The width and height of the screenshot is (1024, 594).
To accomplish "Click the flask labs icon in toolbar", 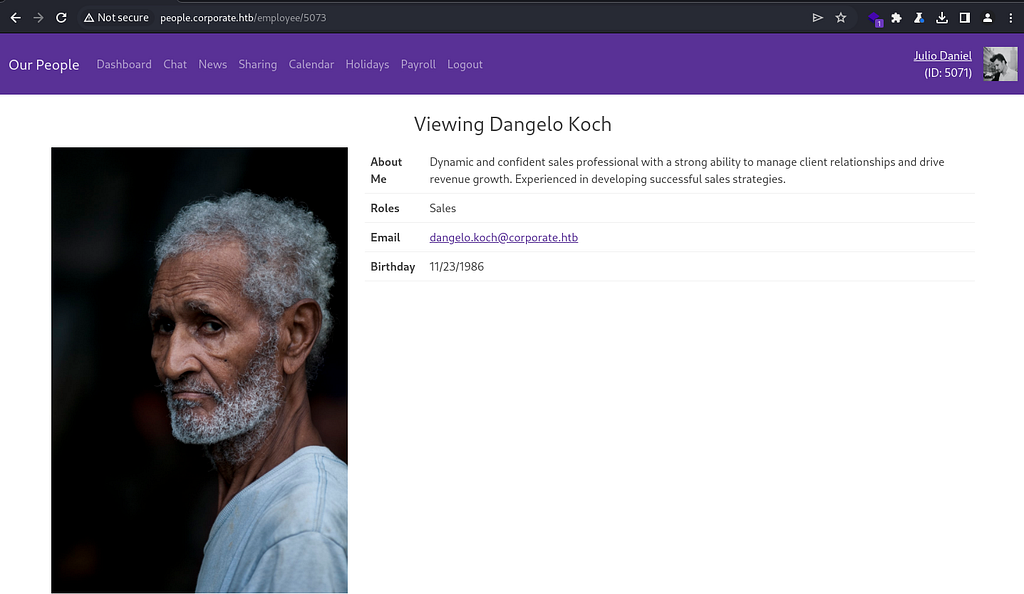I will [919, 18].
